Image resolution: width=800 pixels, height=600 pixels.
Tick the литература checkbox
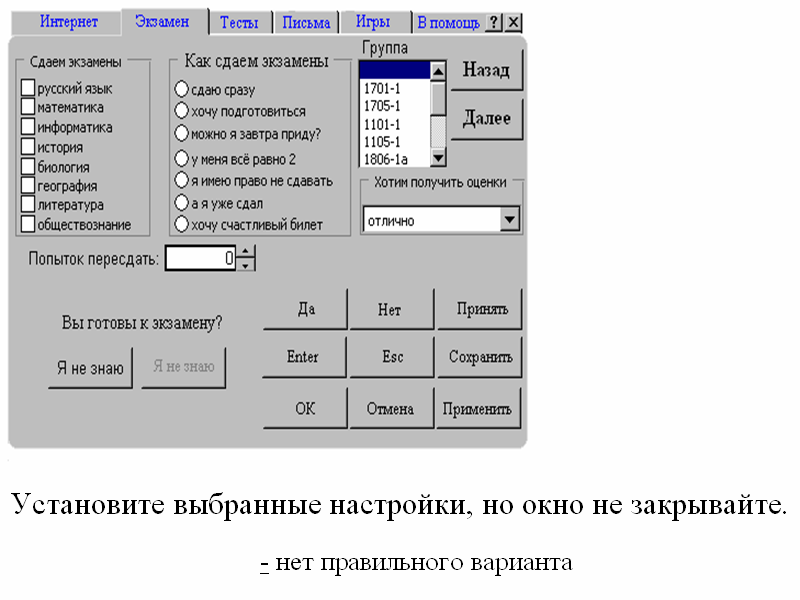tap(28, 204)
